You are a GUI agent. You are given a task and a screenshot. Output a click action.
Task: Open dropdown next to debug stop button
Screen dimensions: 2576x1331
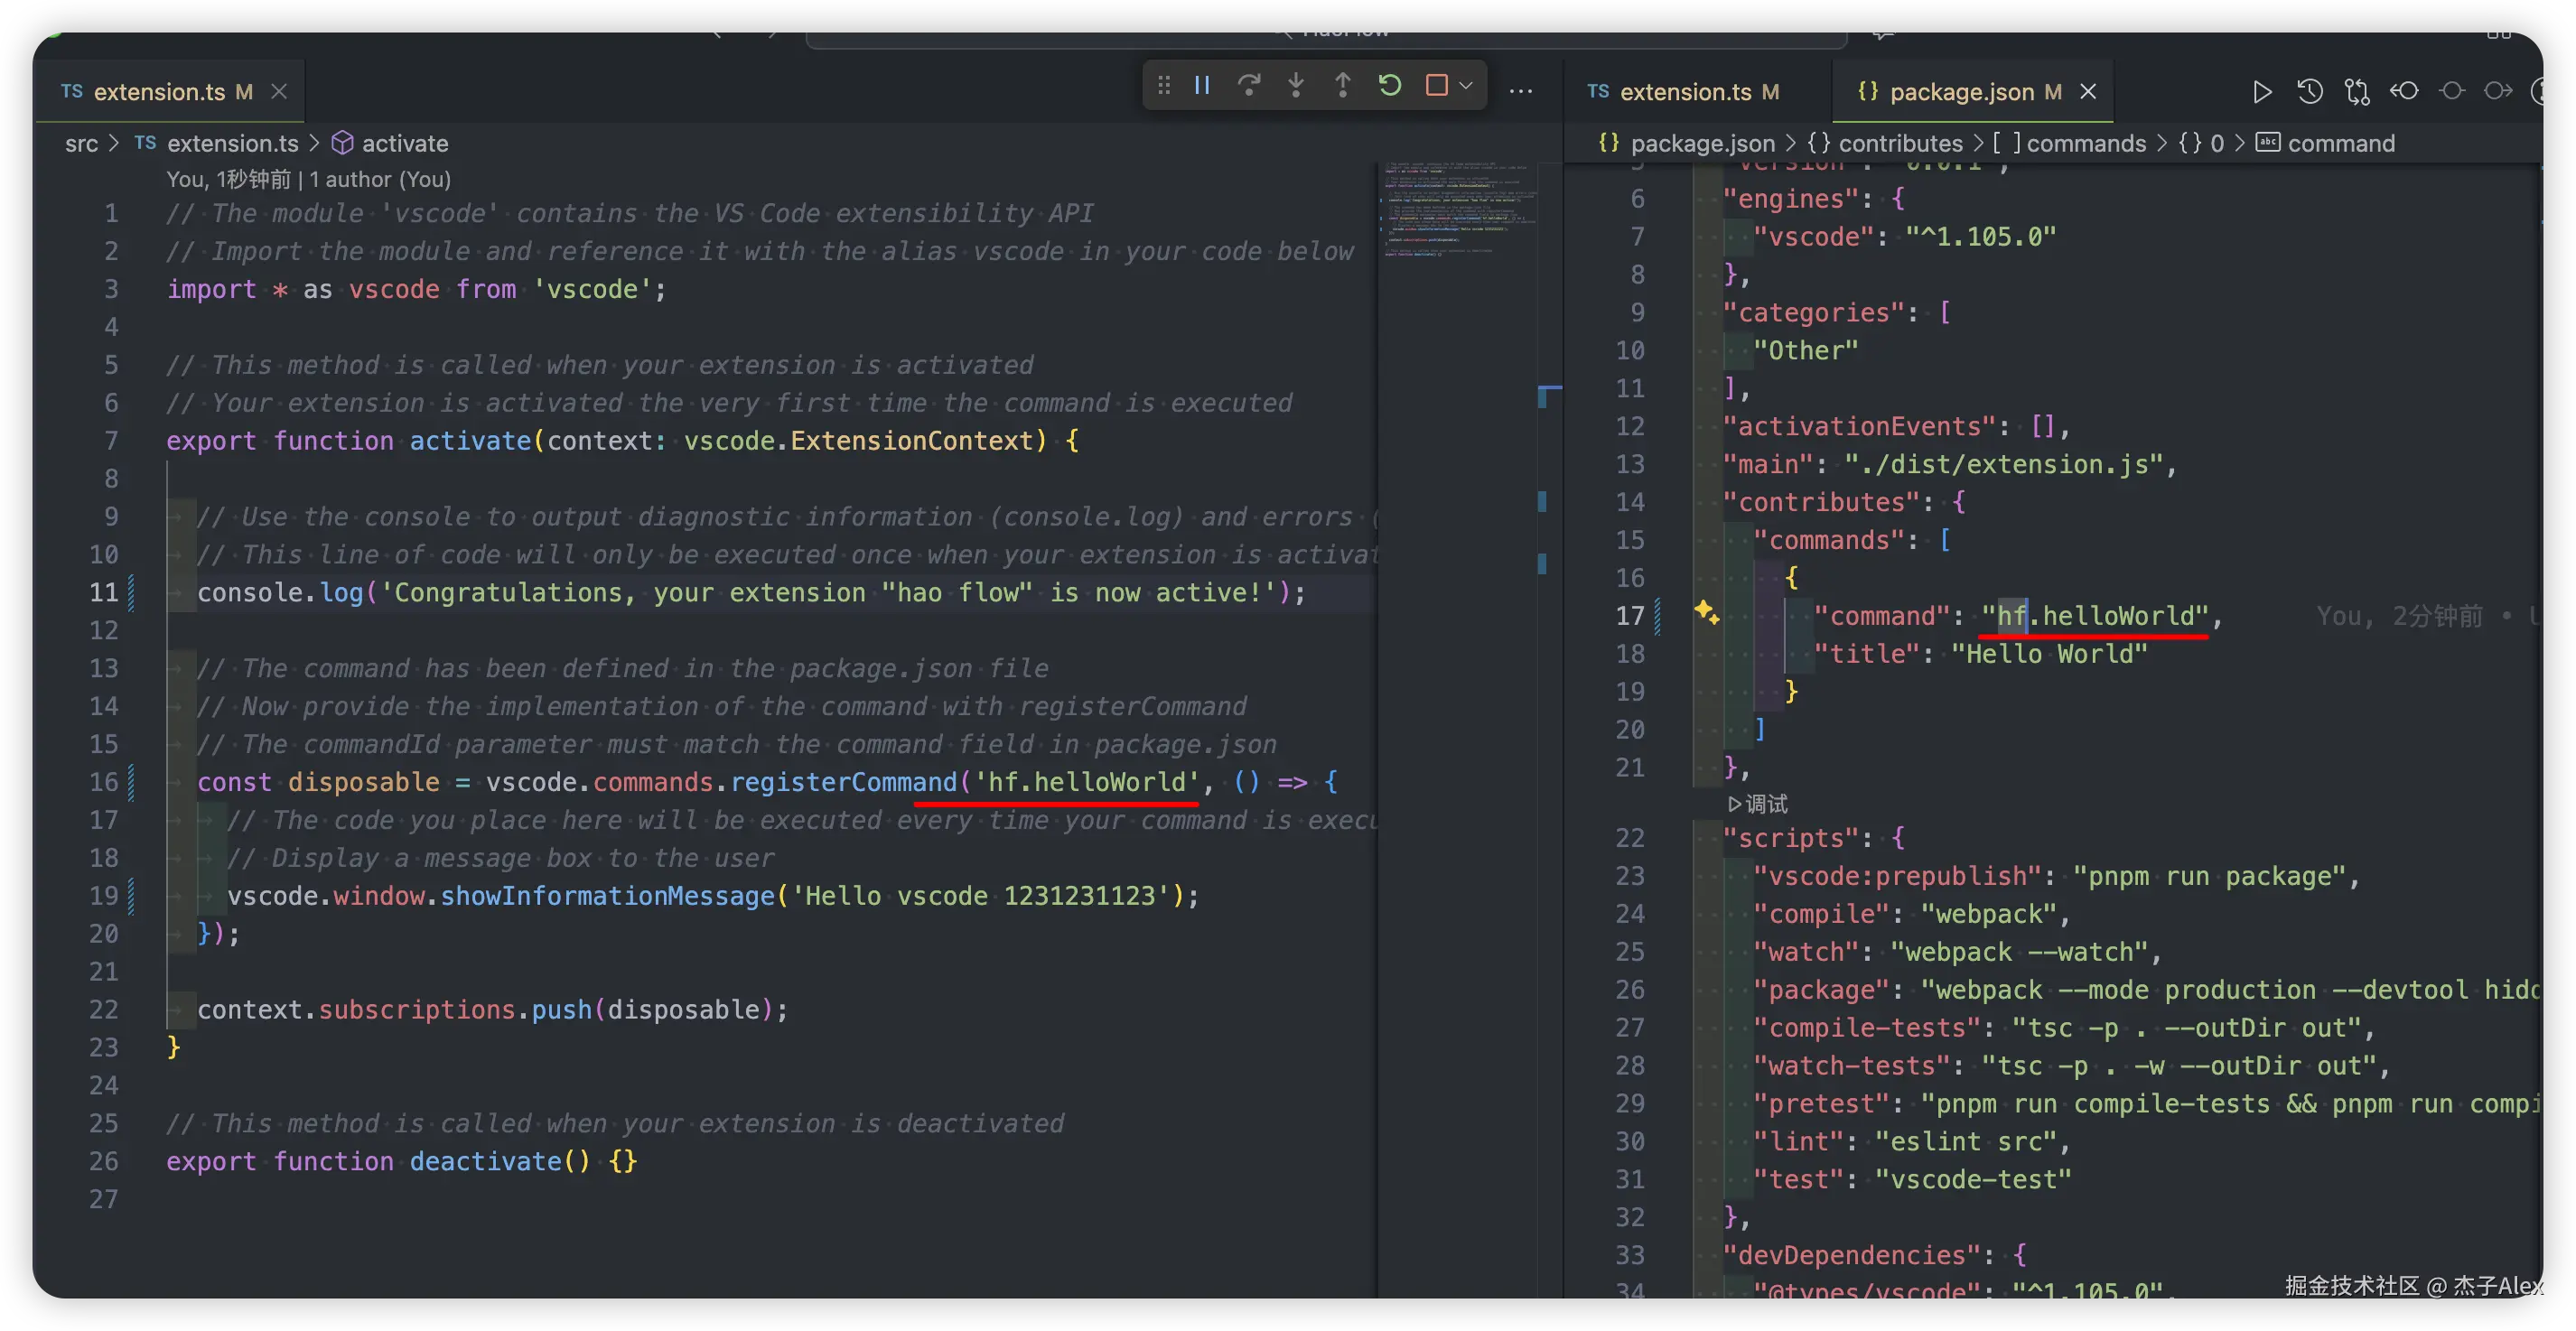tap(1466, 86)
